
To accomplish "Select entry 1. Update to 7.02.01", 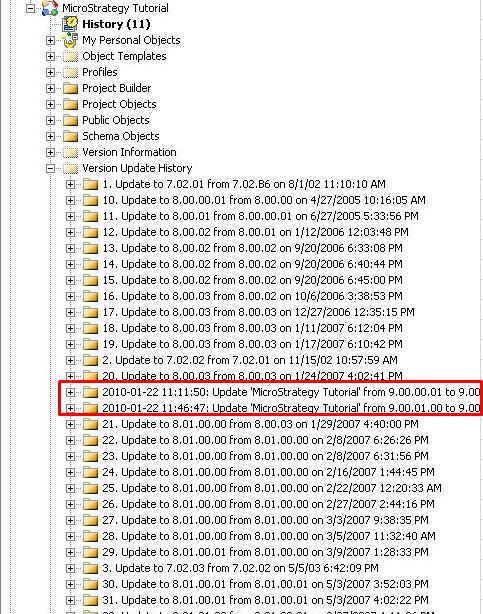I will pos(244,184).
